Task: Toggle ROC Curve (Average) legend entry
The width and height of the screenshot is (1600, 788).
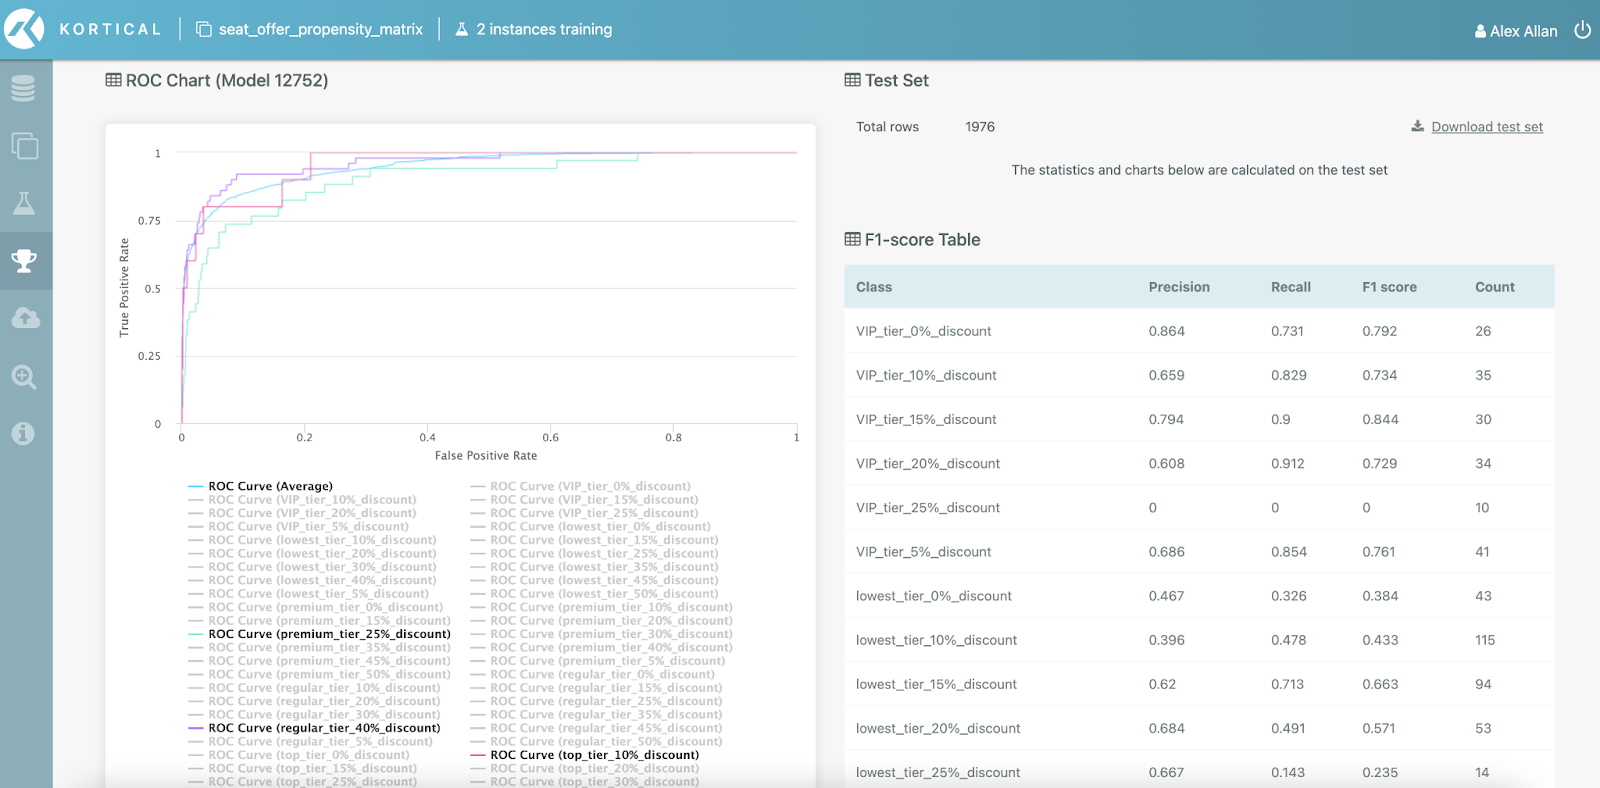Action: click(270, 486)
